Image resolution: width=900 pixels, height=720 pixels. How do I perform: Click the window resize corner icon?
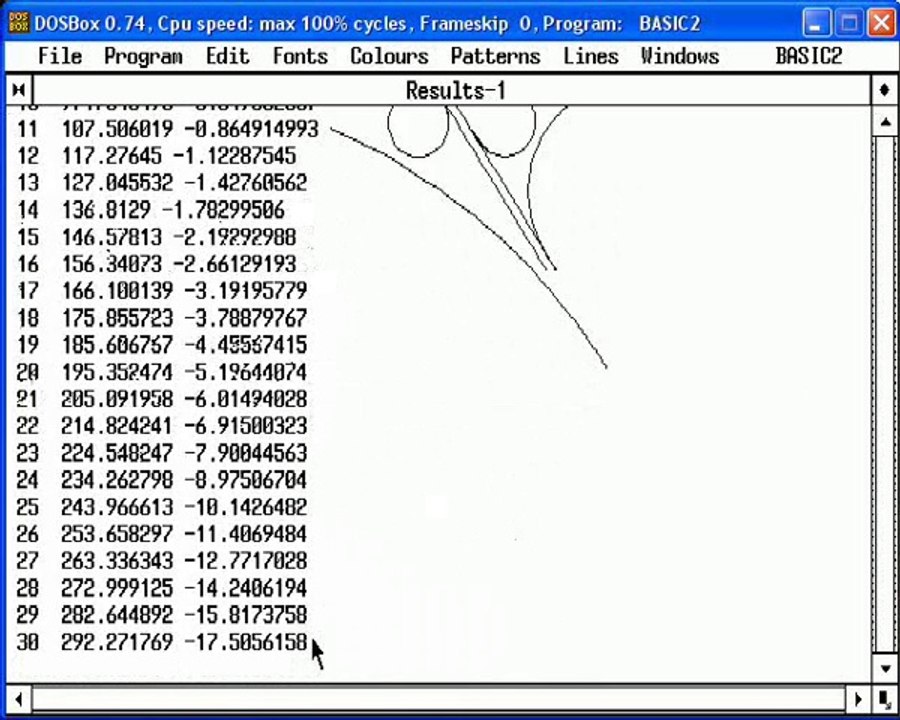pos(885,699)
